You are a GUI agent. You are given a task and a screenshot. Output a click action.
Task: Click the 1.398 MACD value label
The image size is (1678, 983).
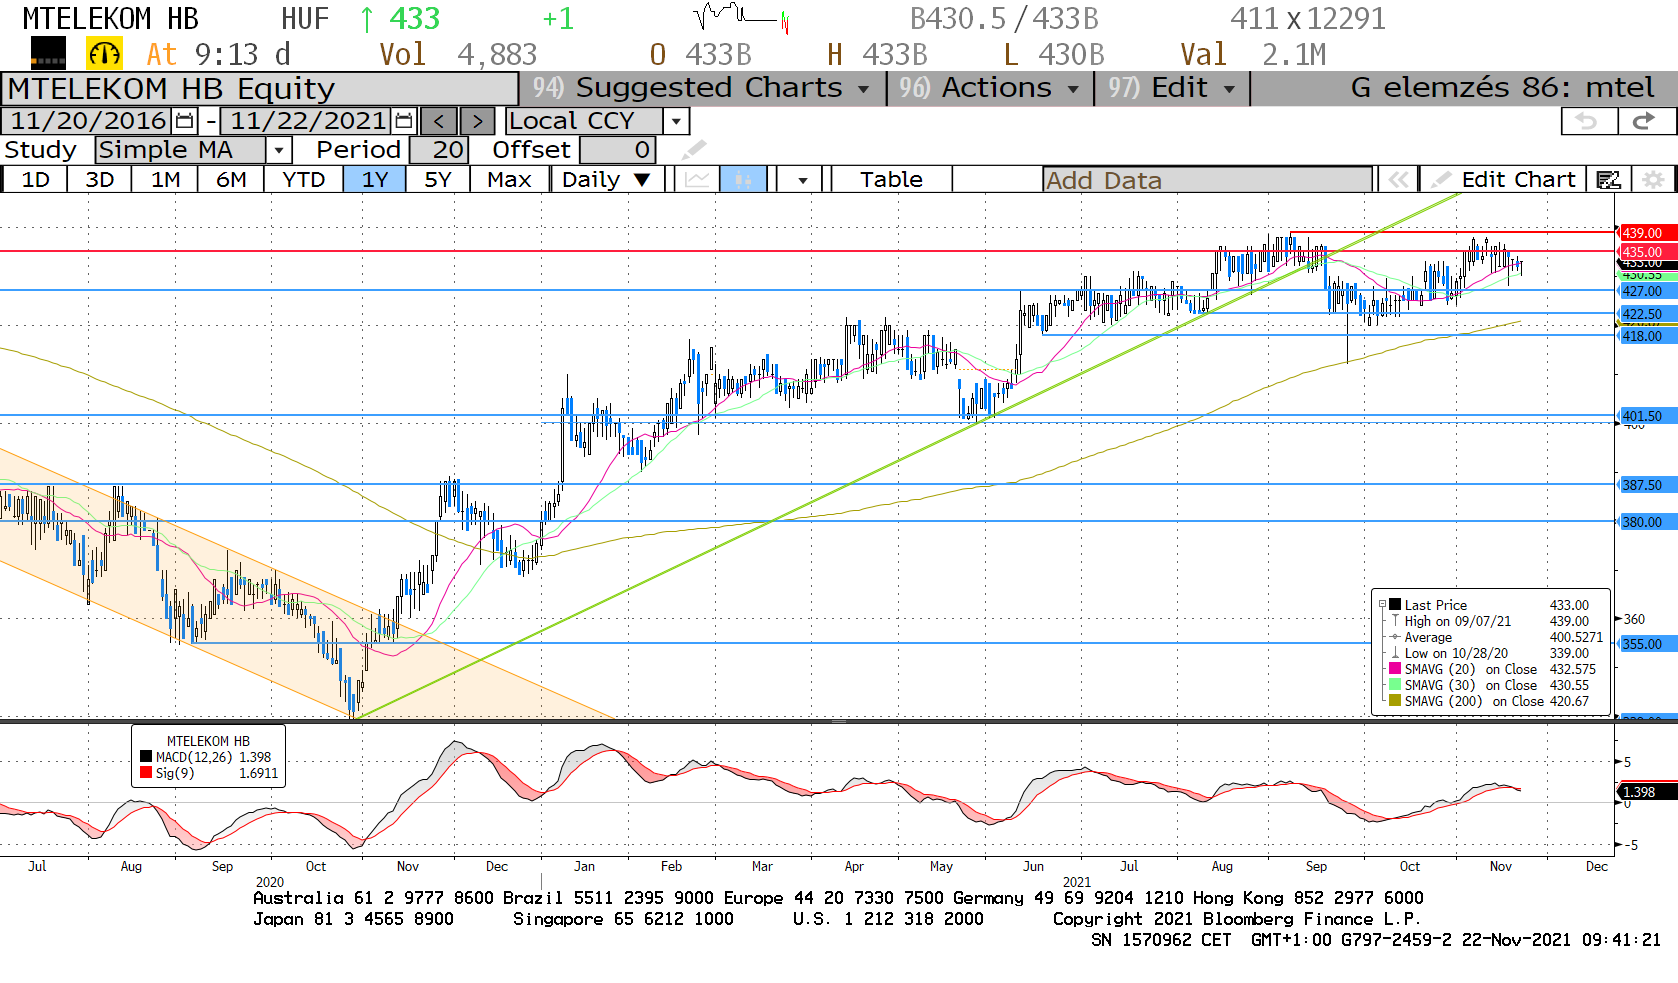tap(1647, 792)
